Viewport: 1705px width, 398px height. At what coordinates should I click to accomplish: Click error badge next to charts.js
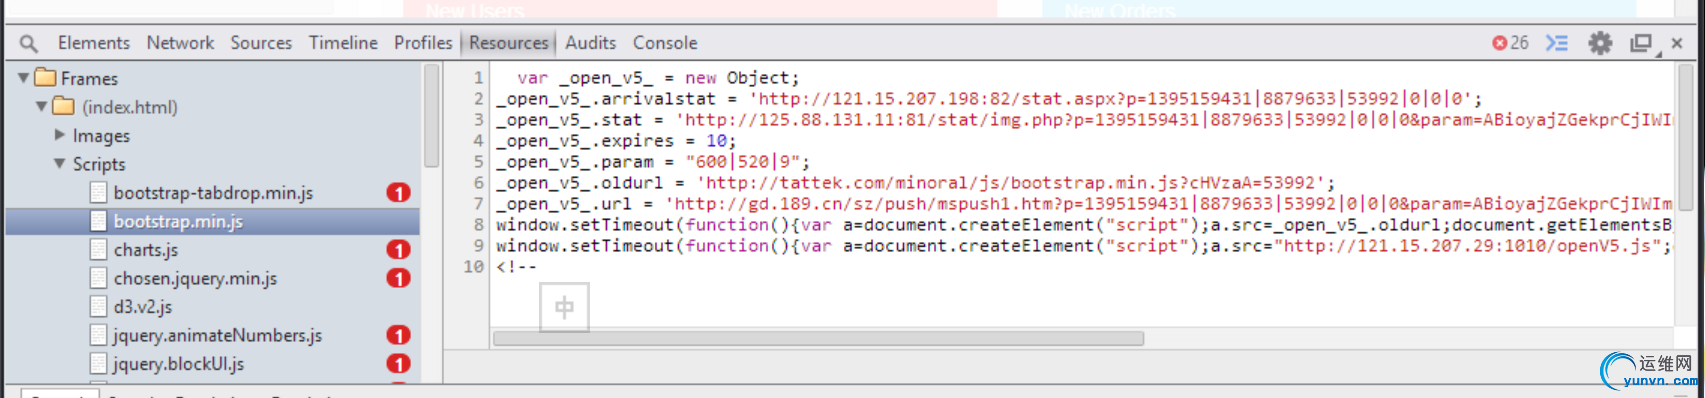pos(398,250)
